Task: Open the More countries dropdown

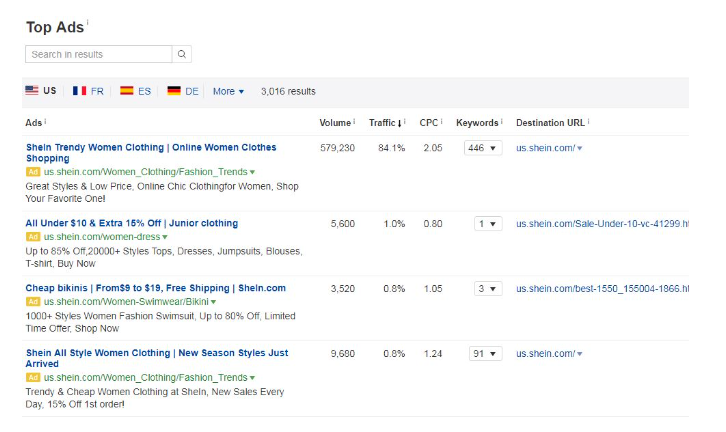Action: 228,91
